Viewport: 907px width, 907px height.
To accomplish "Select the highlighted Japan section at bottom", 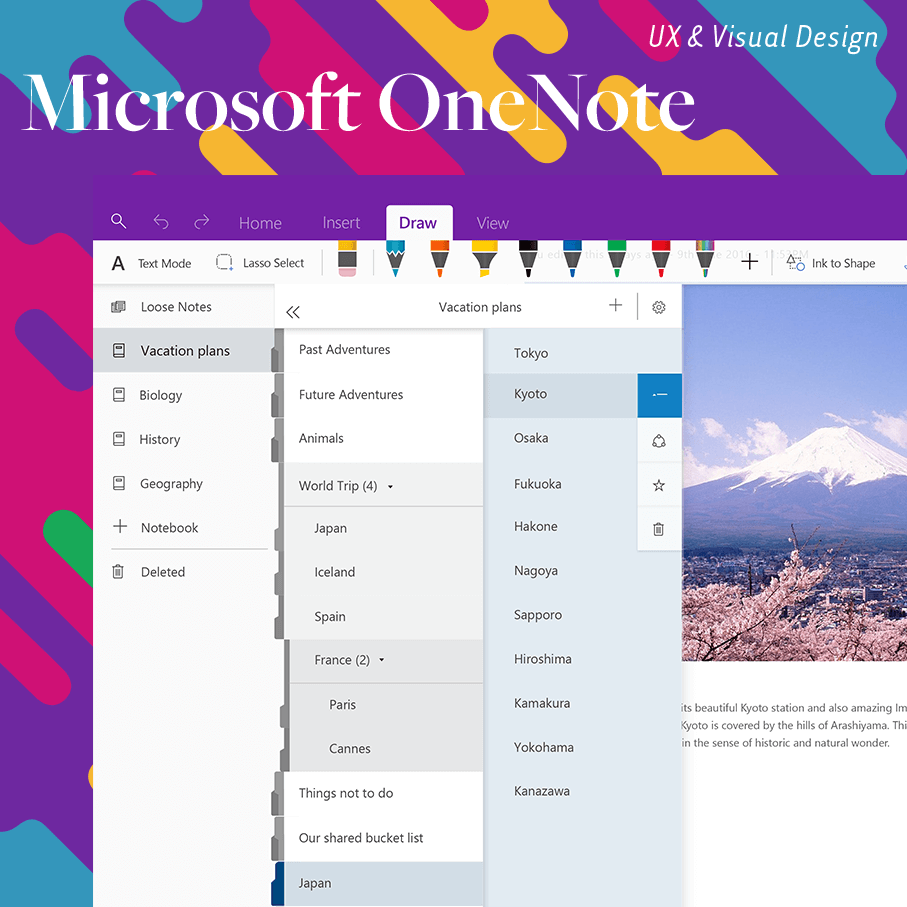I will point(383,883).
